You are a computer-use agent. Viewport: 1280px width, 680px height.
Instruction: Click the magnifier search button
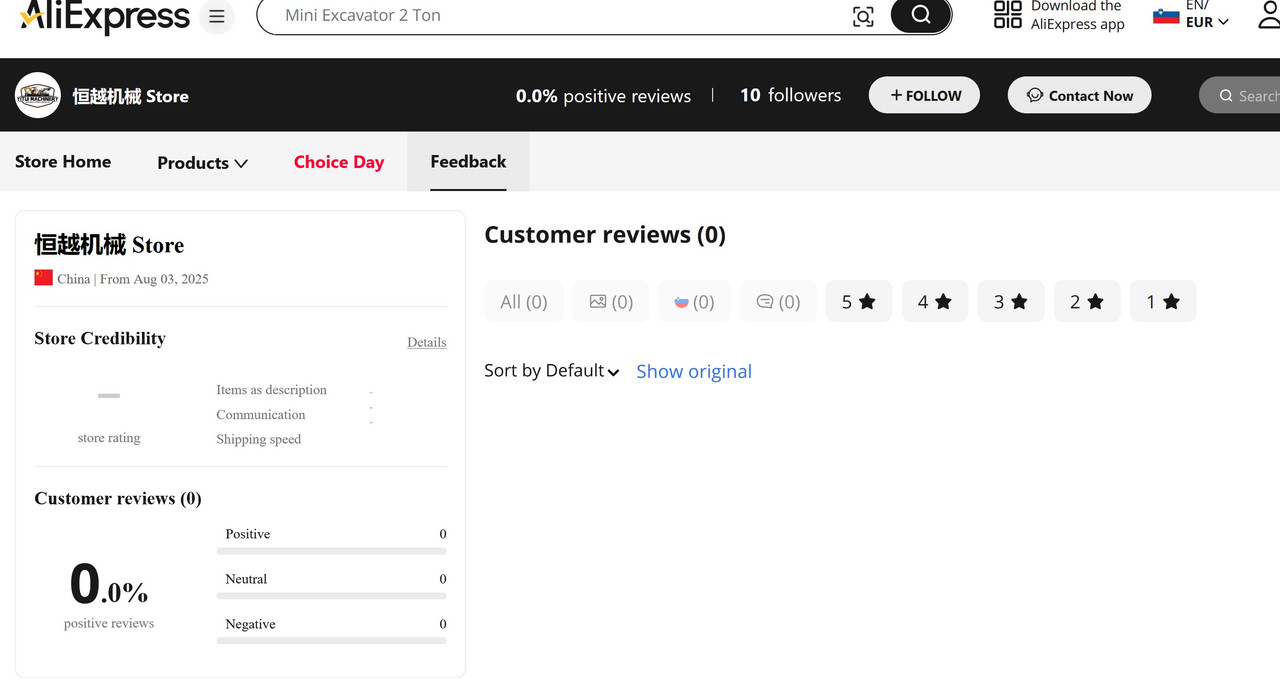[x=921, y=15]
